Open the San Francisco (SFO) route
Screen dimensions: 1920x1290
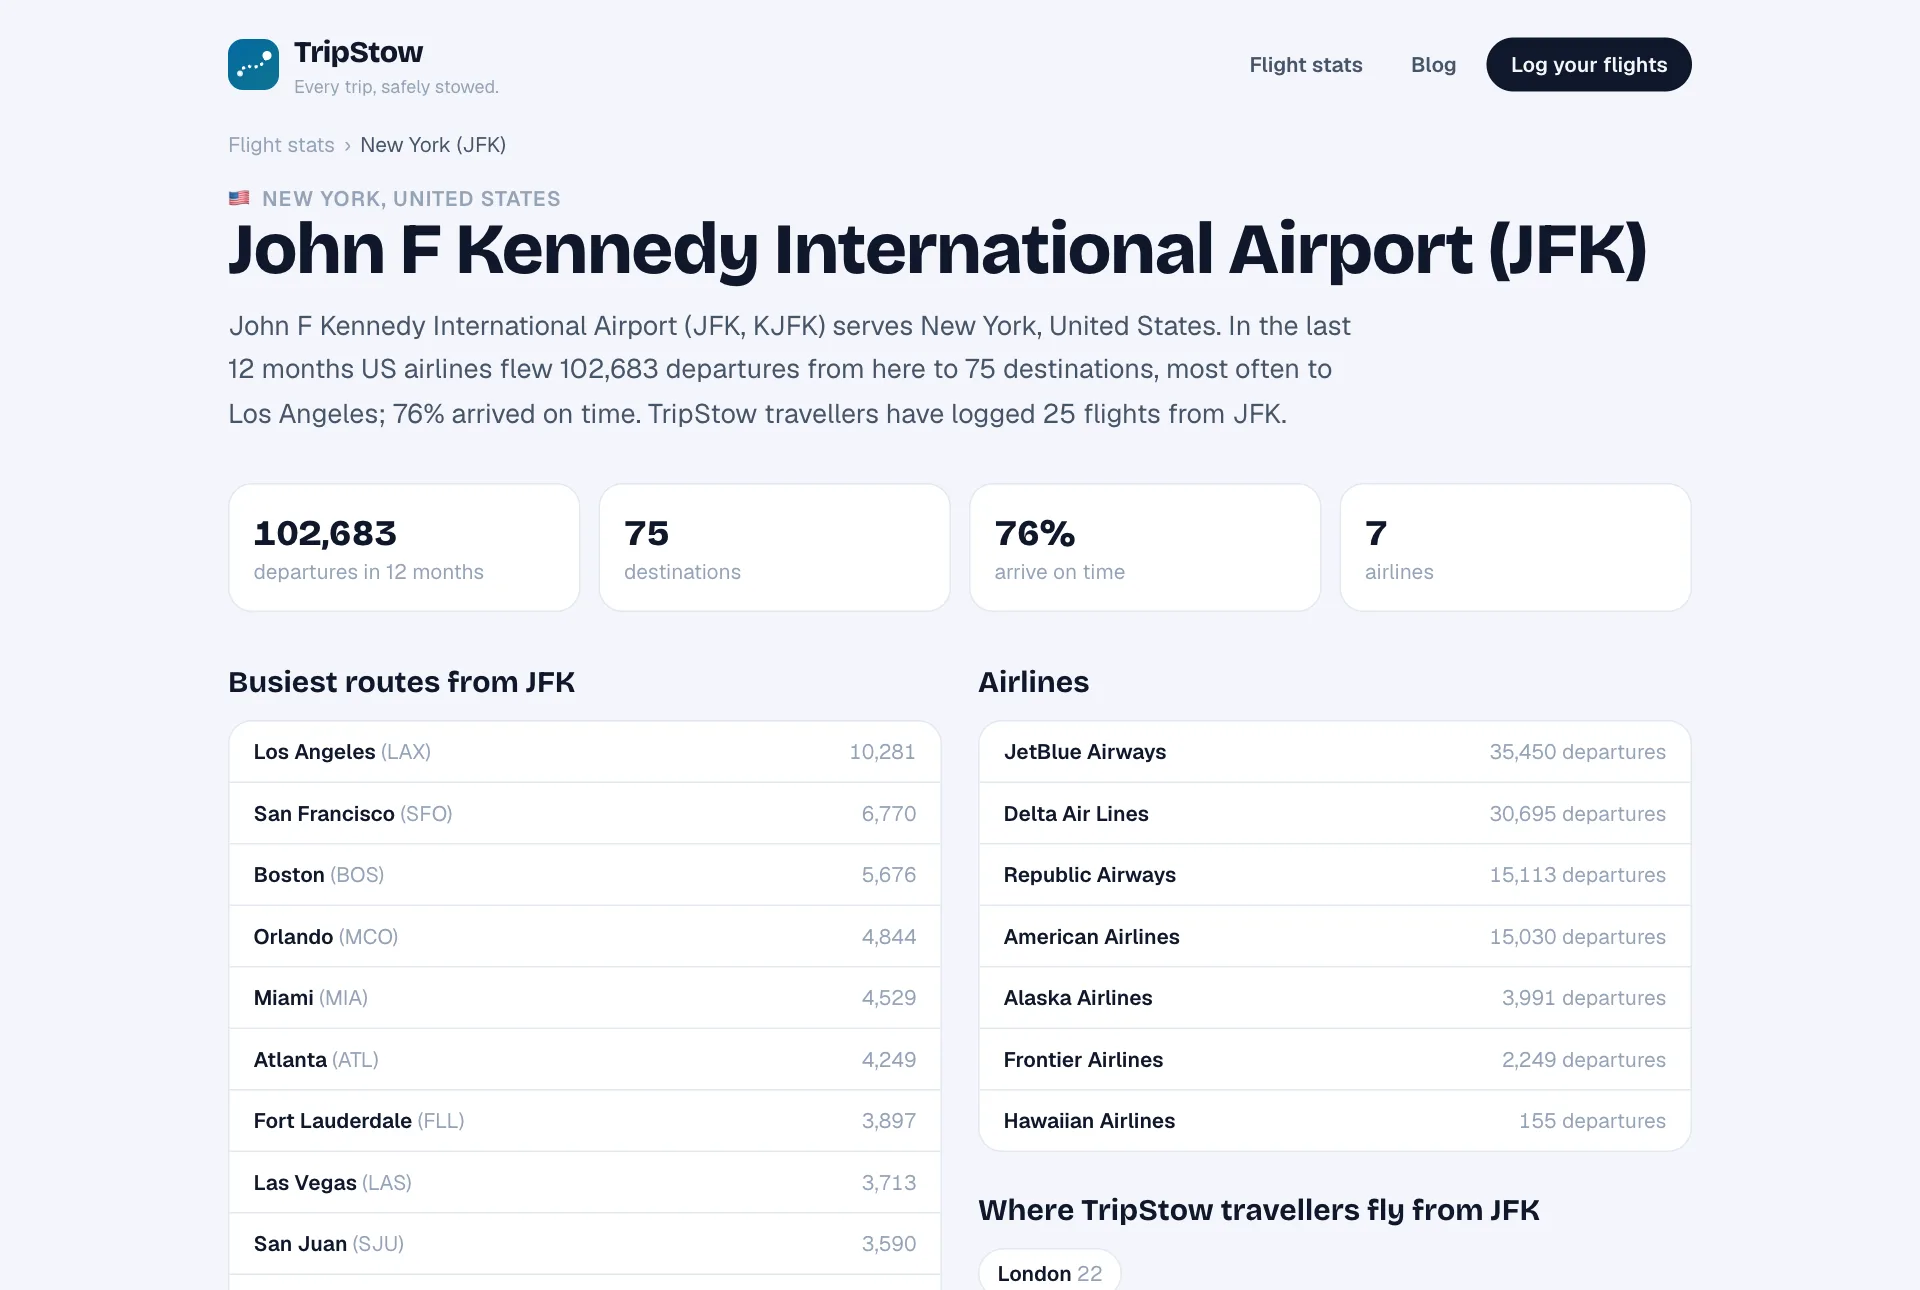click(584, 814)
